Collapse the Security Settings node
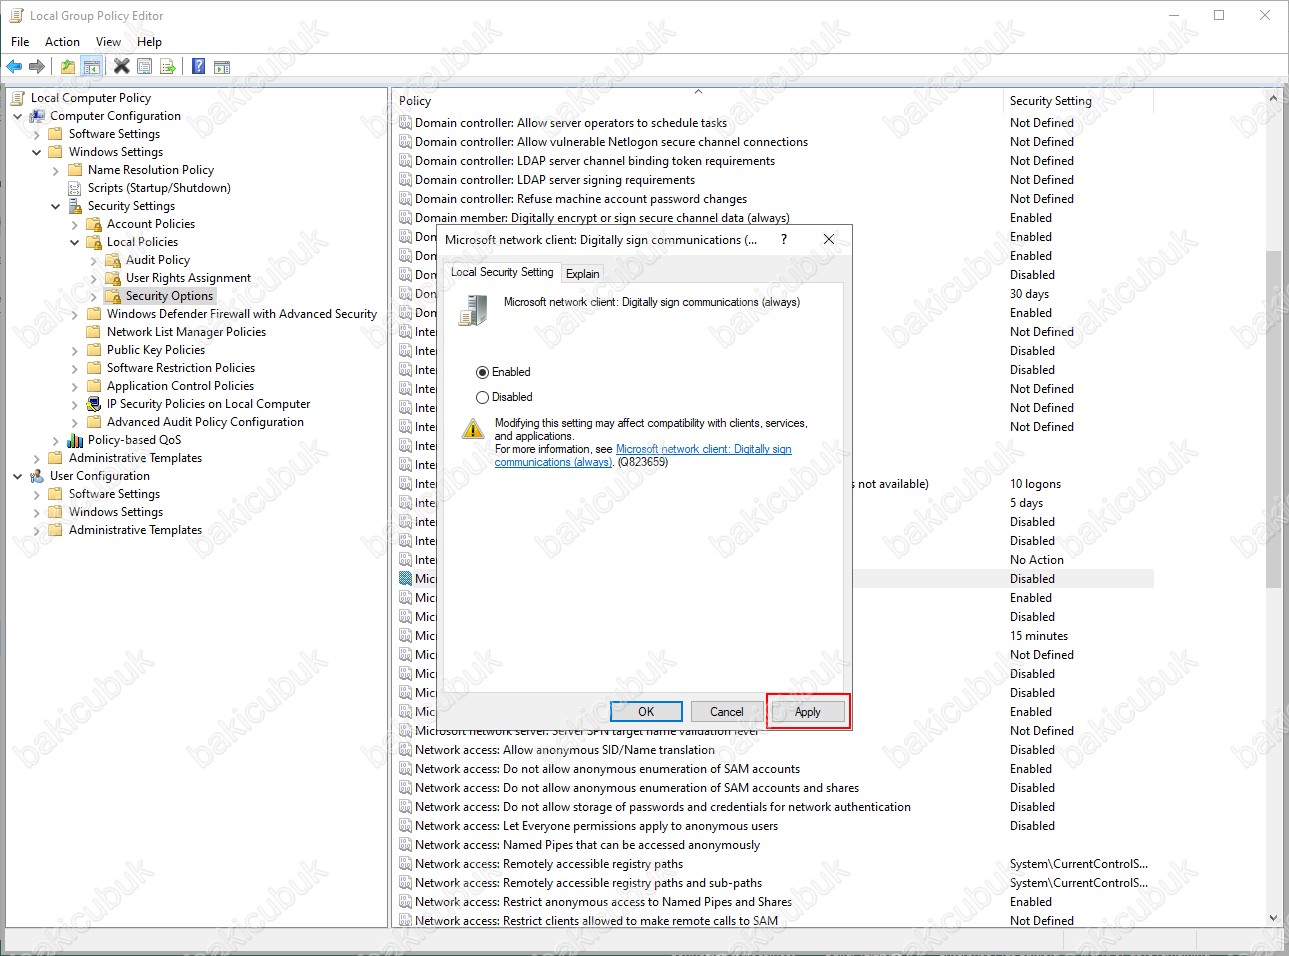The height and width of the screenshot is (956, 1289). [55, 206]
